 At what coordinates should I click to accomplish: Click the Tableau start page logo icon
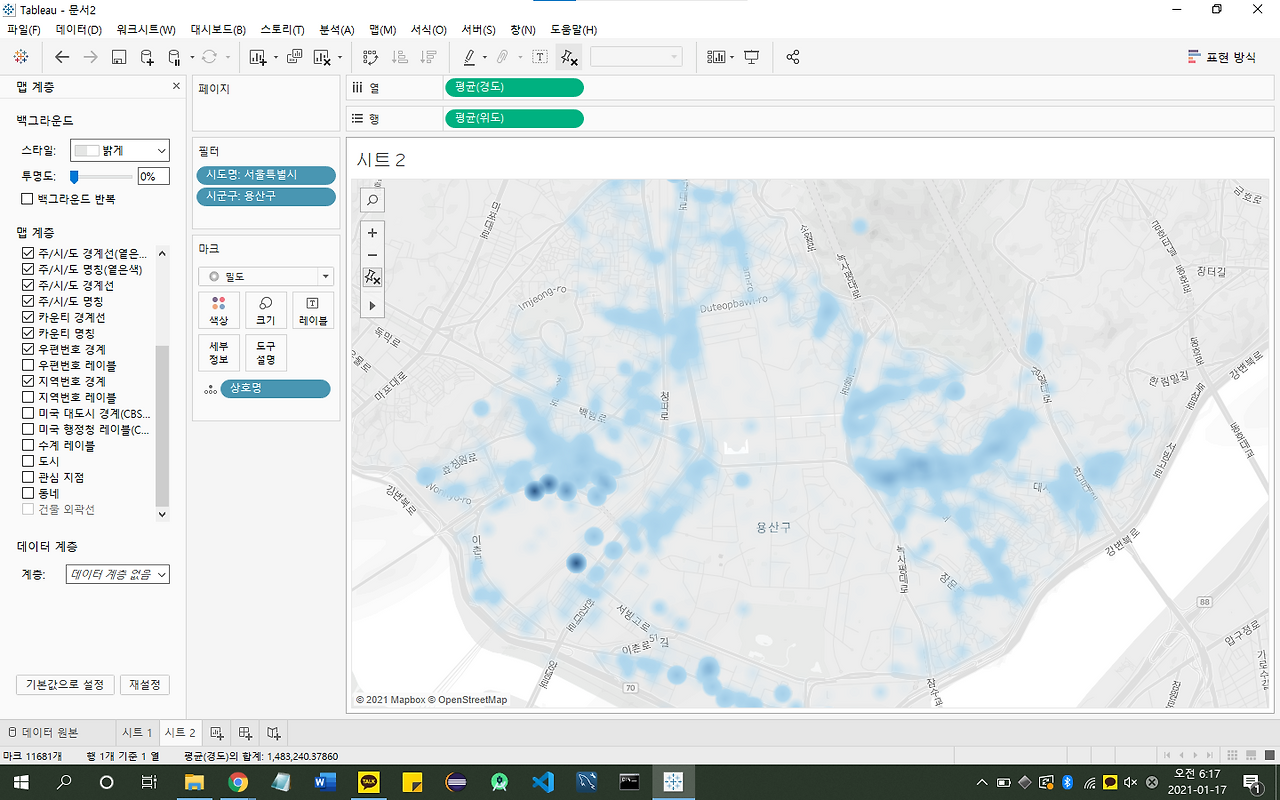(21, 57)
